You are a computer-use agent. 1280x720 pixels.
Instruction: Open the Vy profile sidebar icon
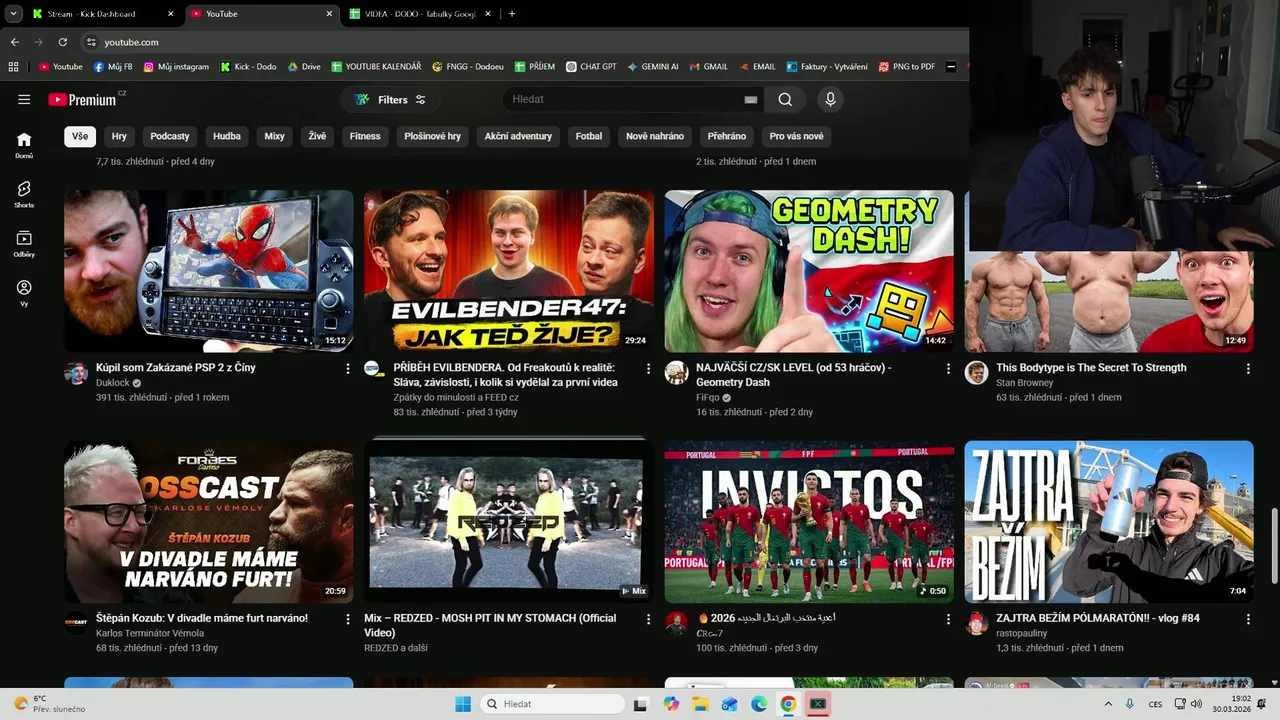(24, 293)
